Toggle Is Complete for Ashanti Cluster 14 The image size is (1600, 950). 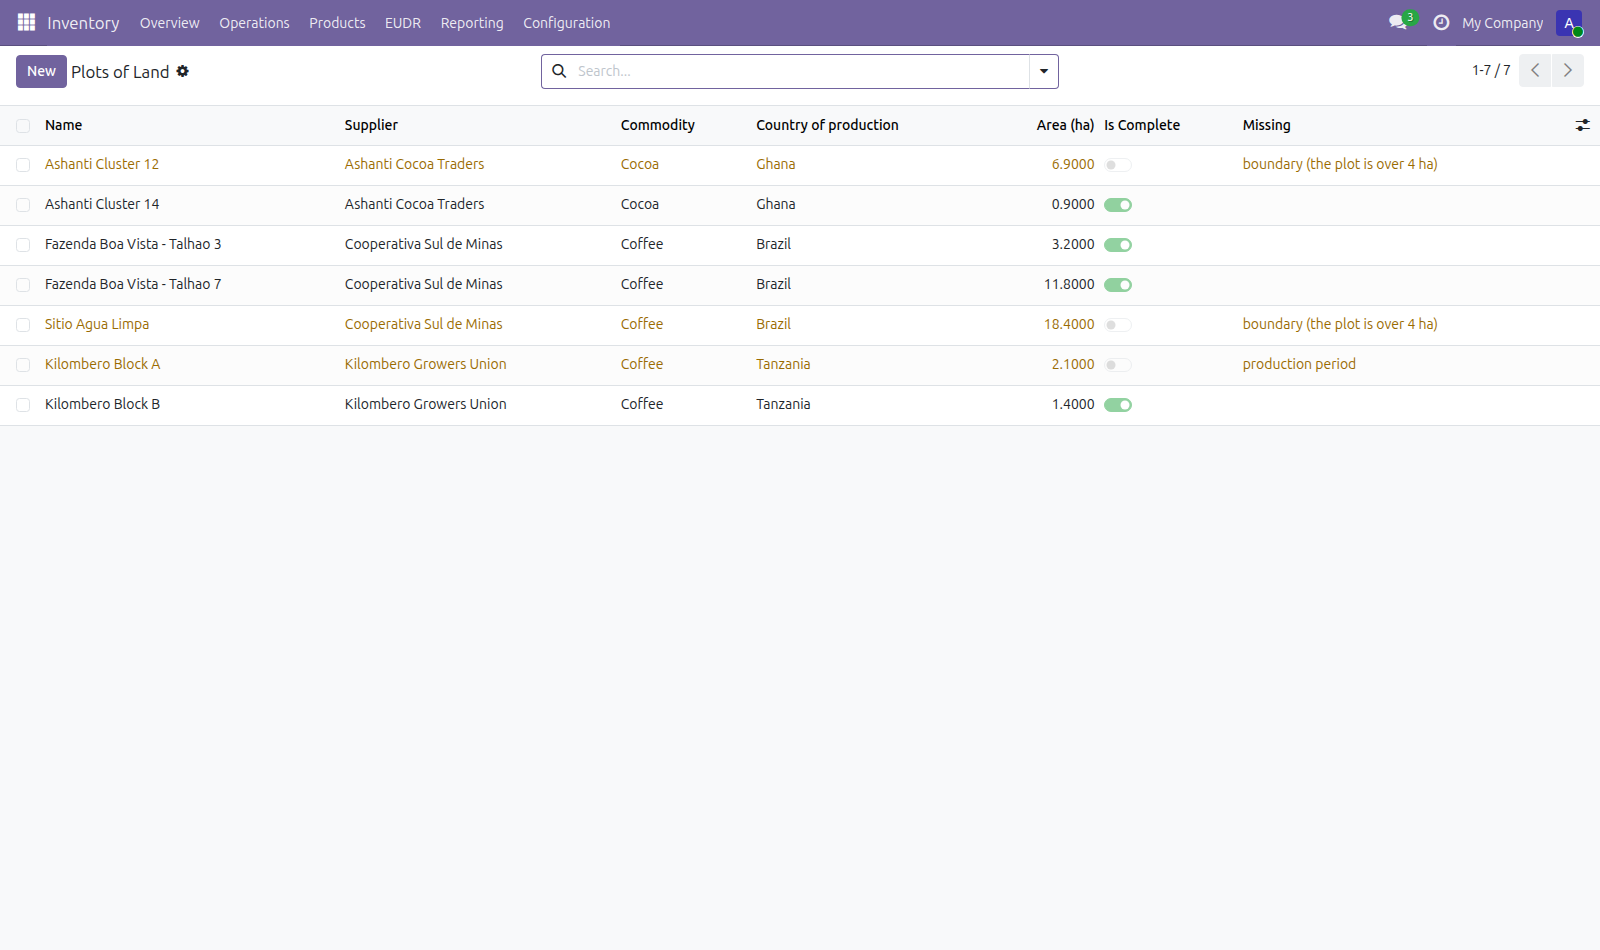coord(1118,205)
